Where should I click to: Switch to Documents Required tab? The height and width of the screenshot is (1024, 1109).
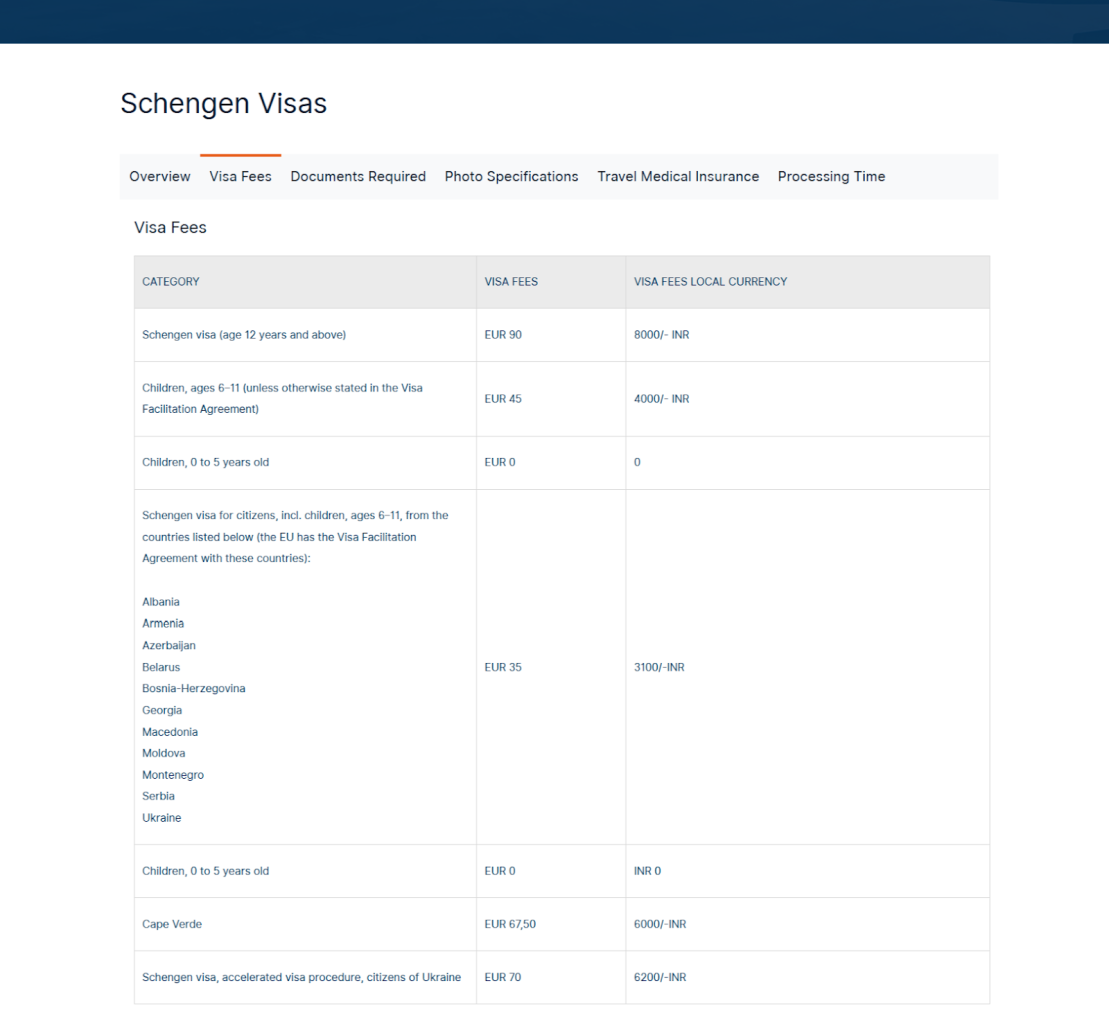point(358,177)
